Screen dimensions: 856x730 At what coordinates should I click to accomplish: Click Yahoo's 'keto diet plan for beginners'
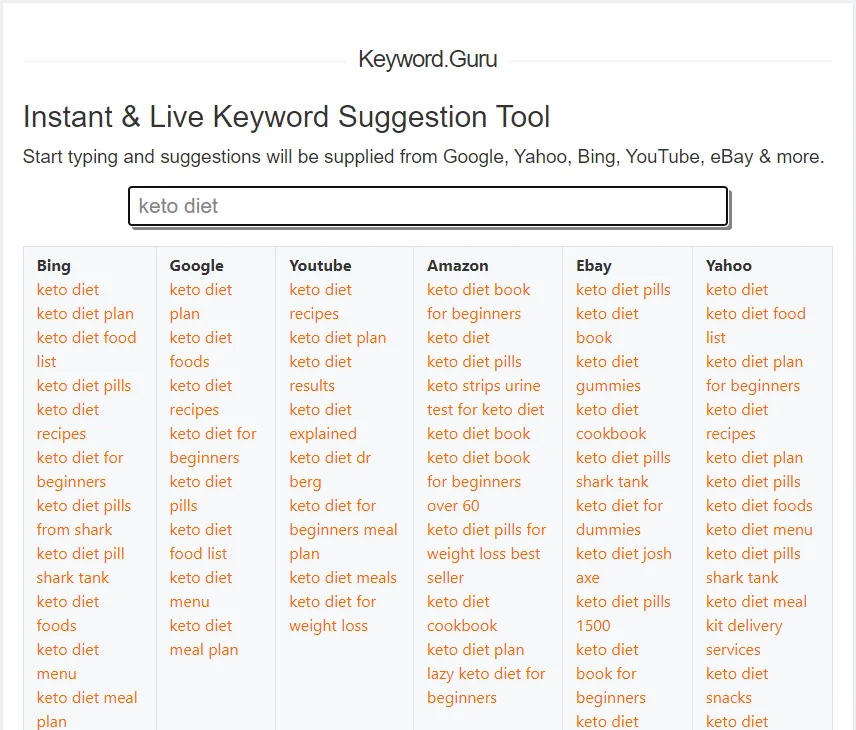tap(754, 373)
